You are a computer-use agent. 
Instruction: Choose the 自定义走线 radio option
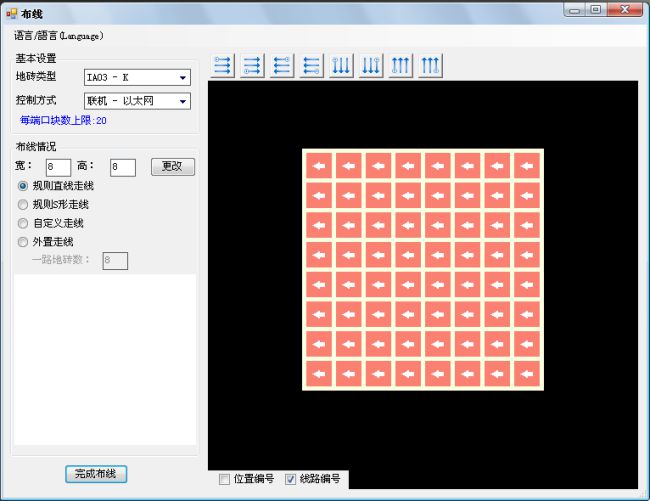click(24, 223)
